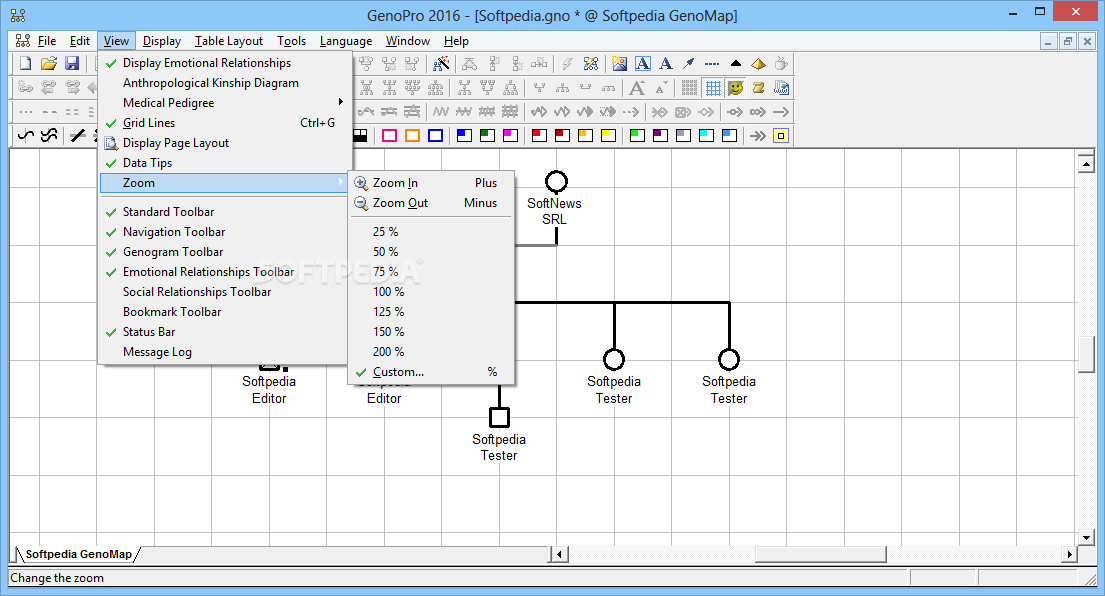
Task: Click the GenoPro icon left of File menu
Action: (x=23, y=41)
